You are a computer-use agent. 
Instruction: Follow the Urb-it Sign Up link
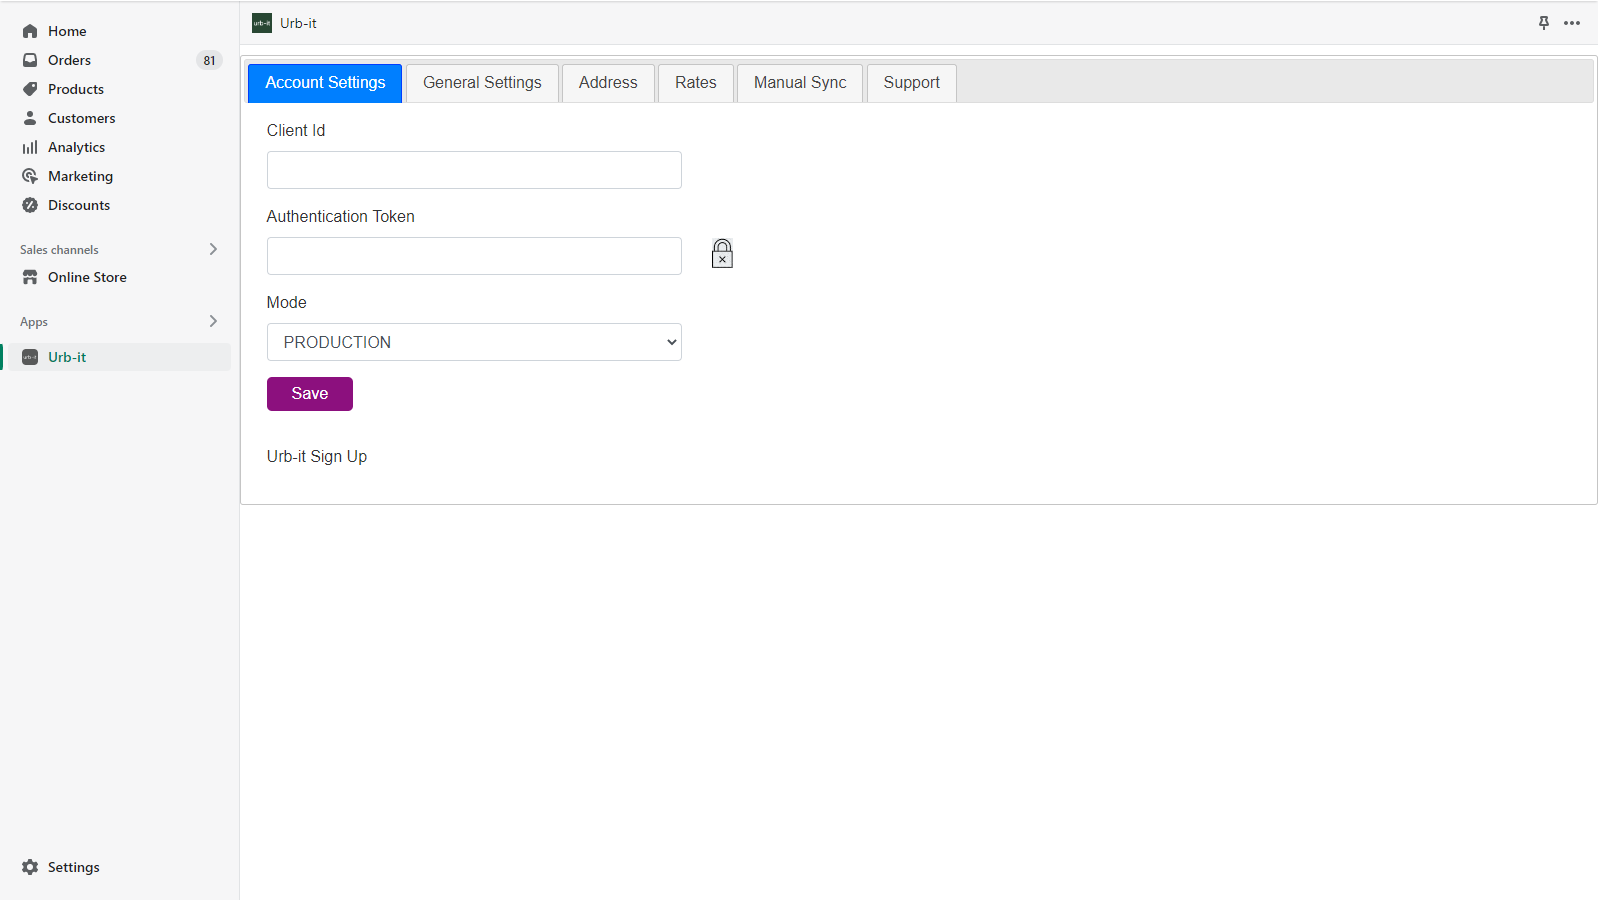[x=317, y=457]
